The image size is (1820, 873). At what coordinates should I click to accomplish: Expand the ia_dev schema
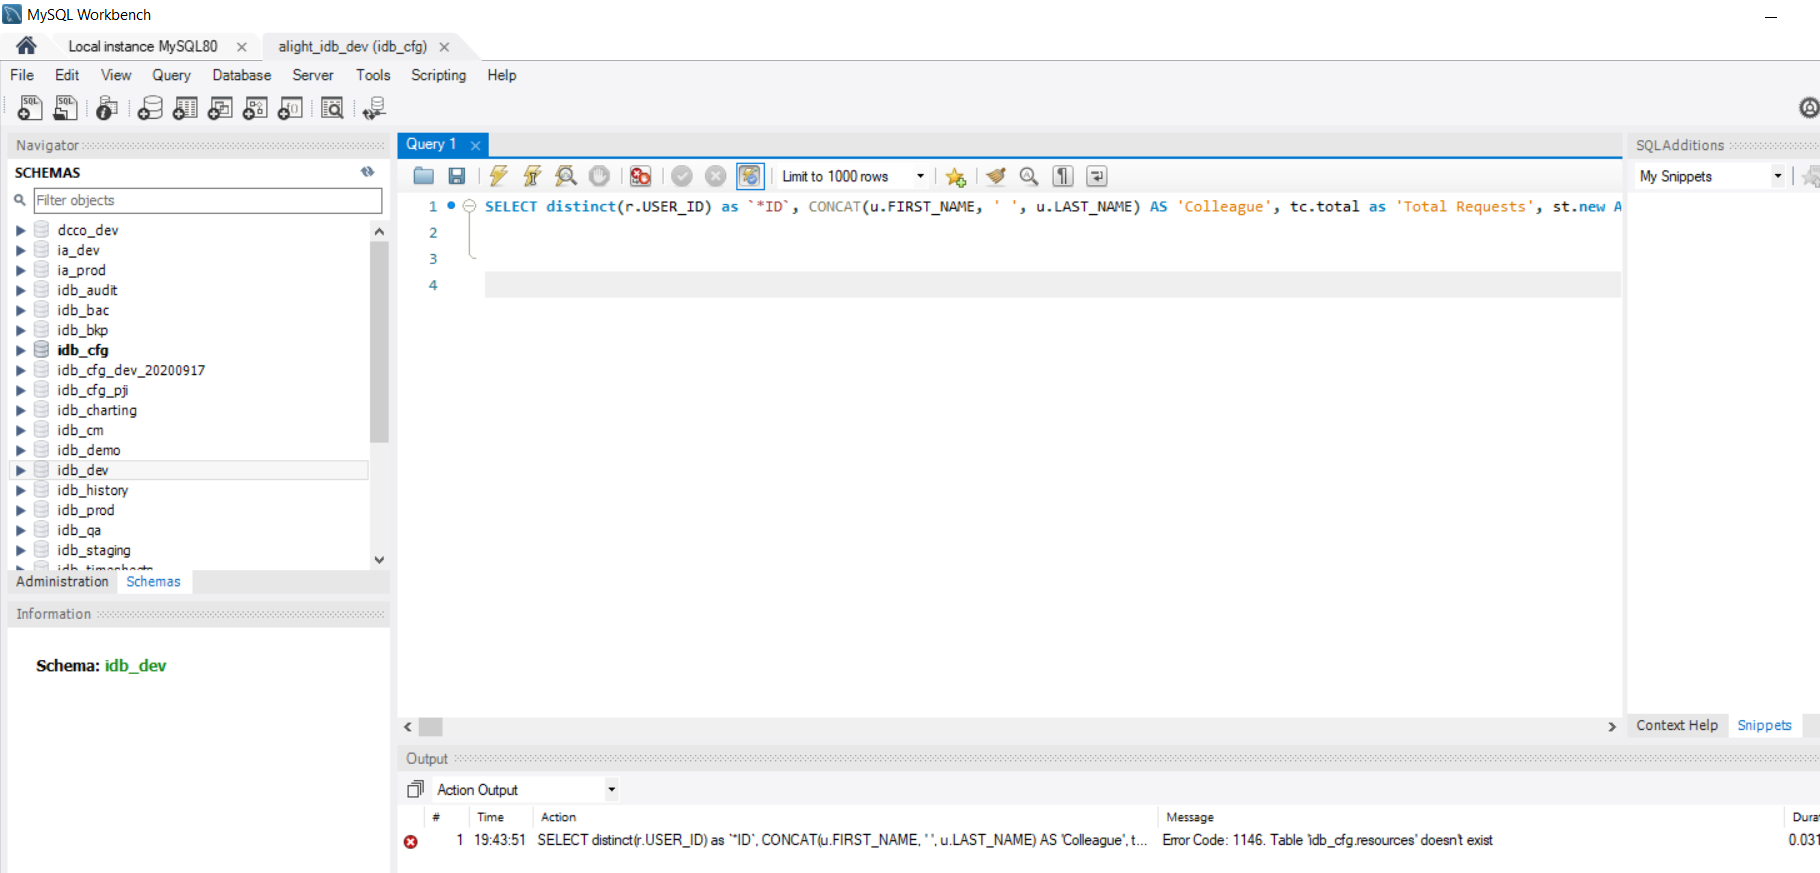(x=20, y=250)
